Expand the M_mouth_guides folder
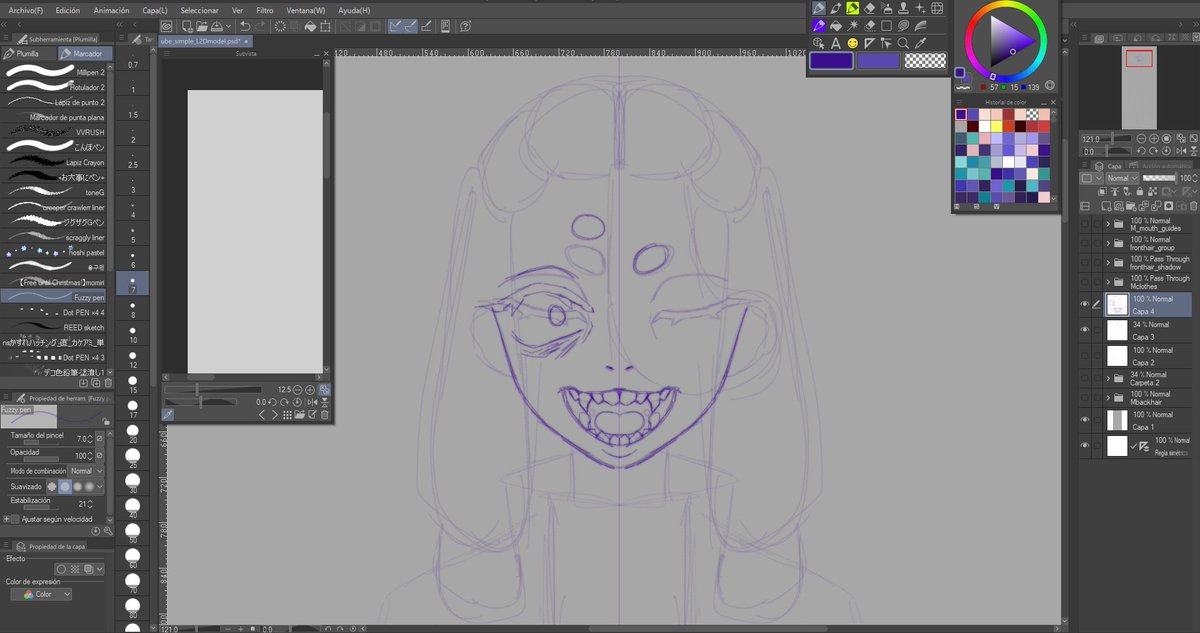 1109,225
